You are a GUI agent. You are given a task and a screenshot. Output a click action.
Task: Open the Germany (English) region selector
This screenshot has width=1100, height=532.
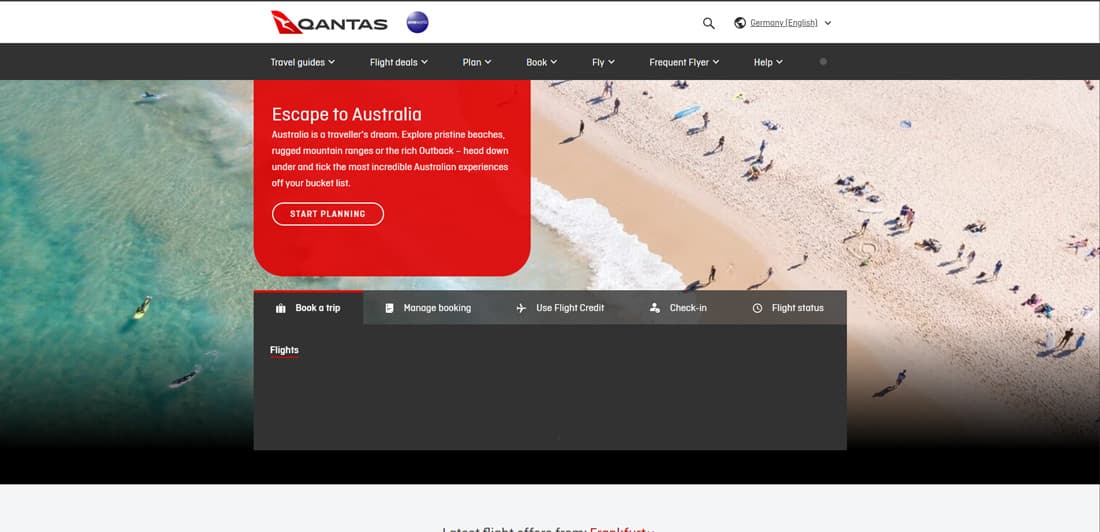783,22
